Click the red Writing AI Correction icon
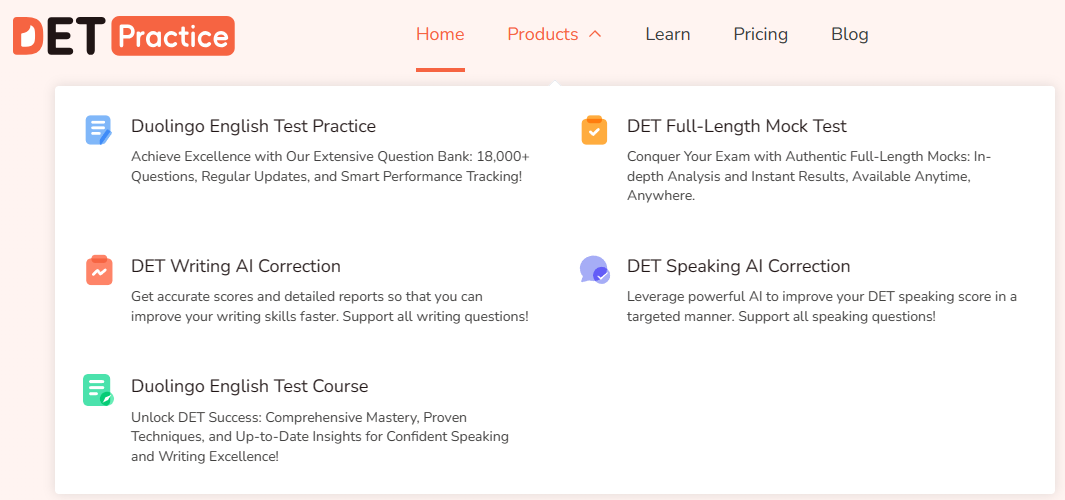Screen dimensions: 1065x500 pos(98,270)
